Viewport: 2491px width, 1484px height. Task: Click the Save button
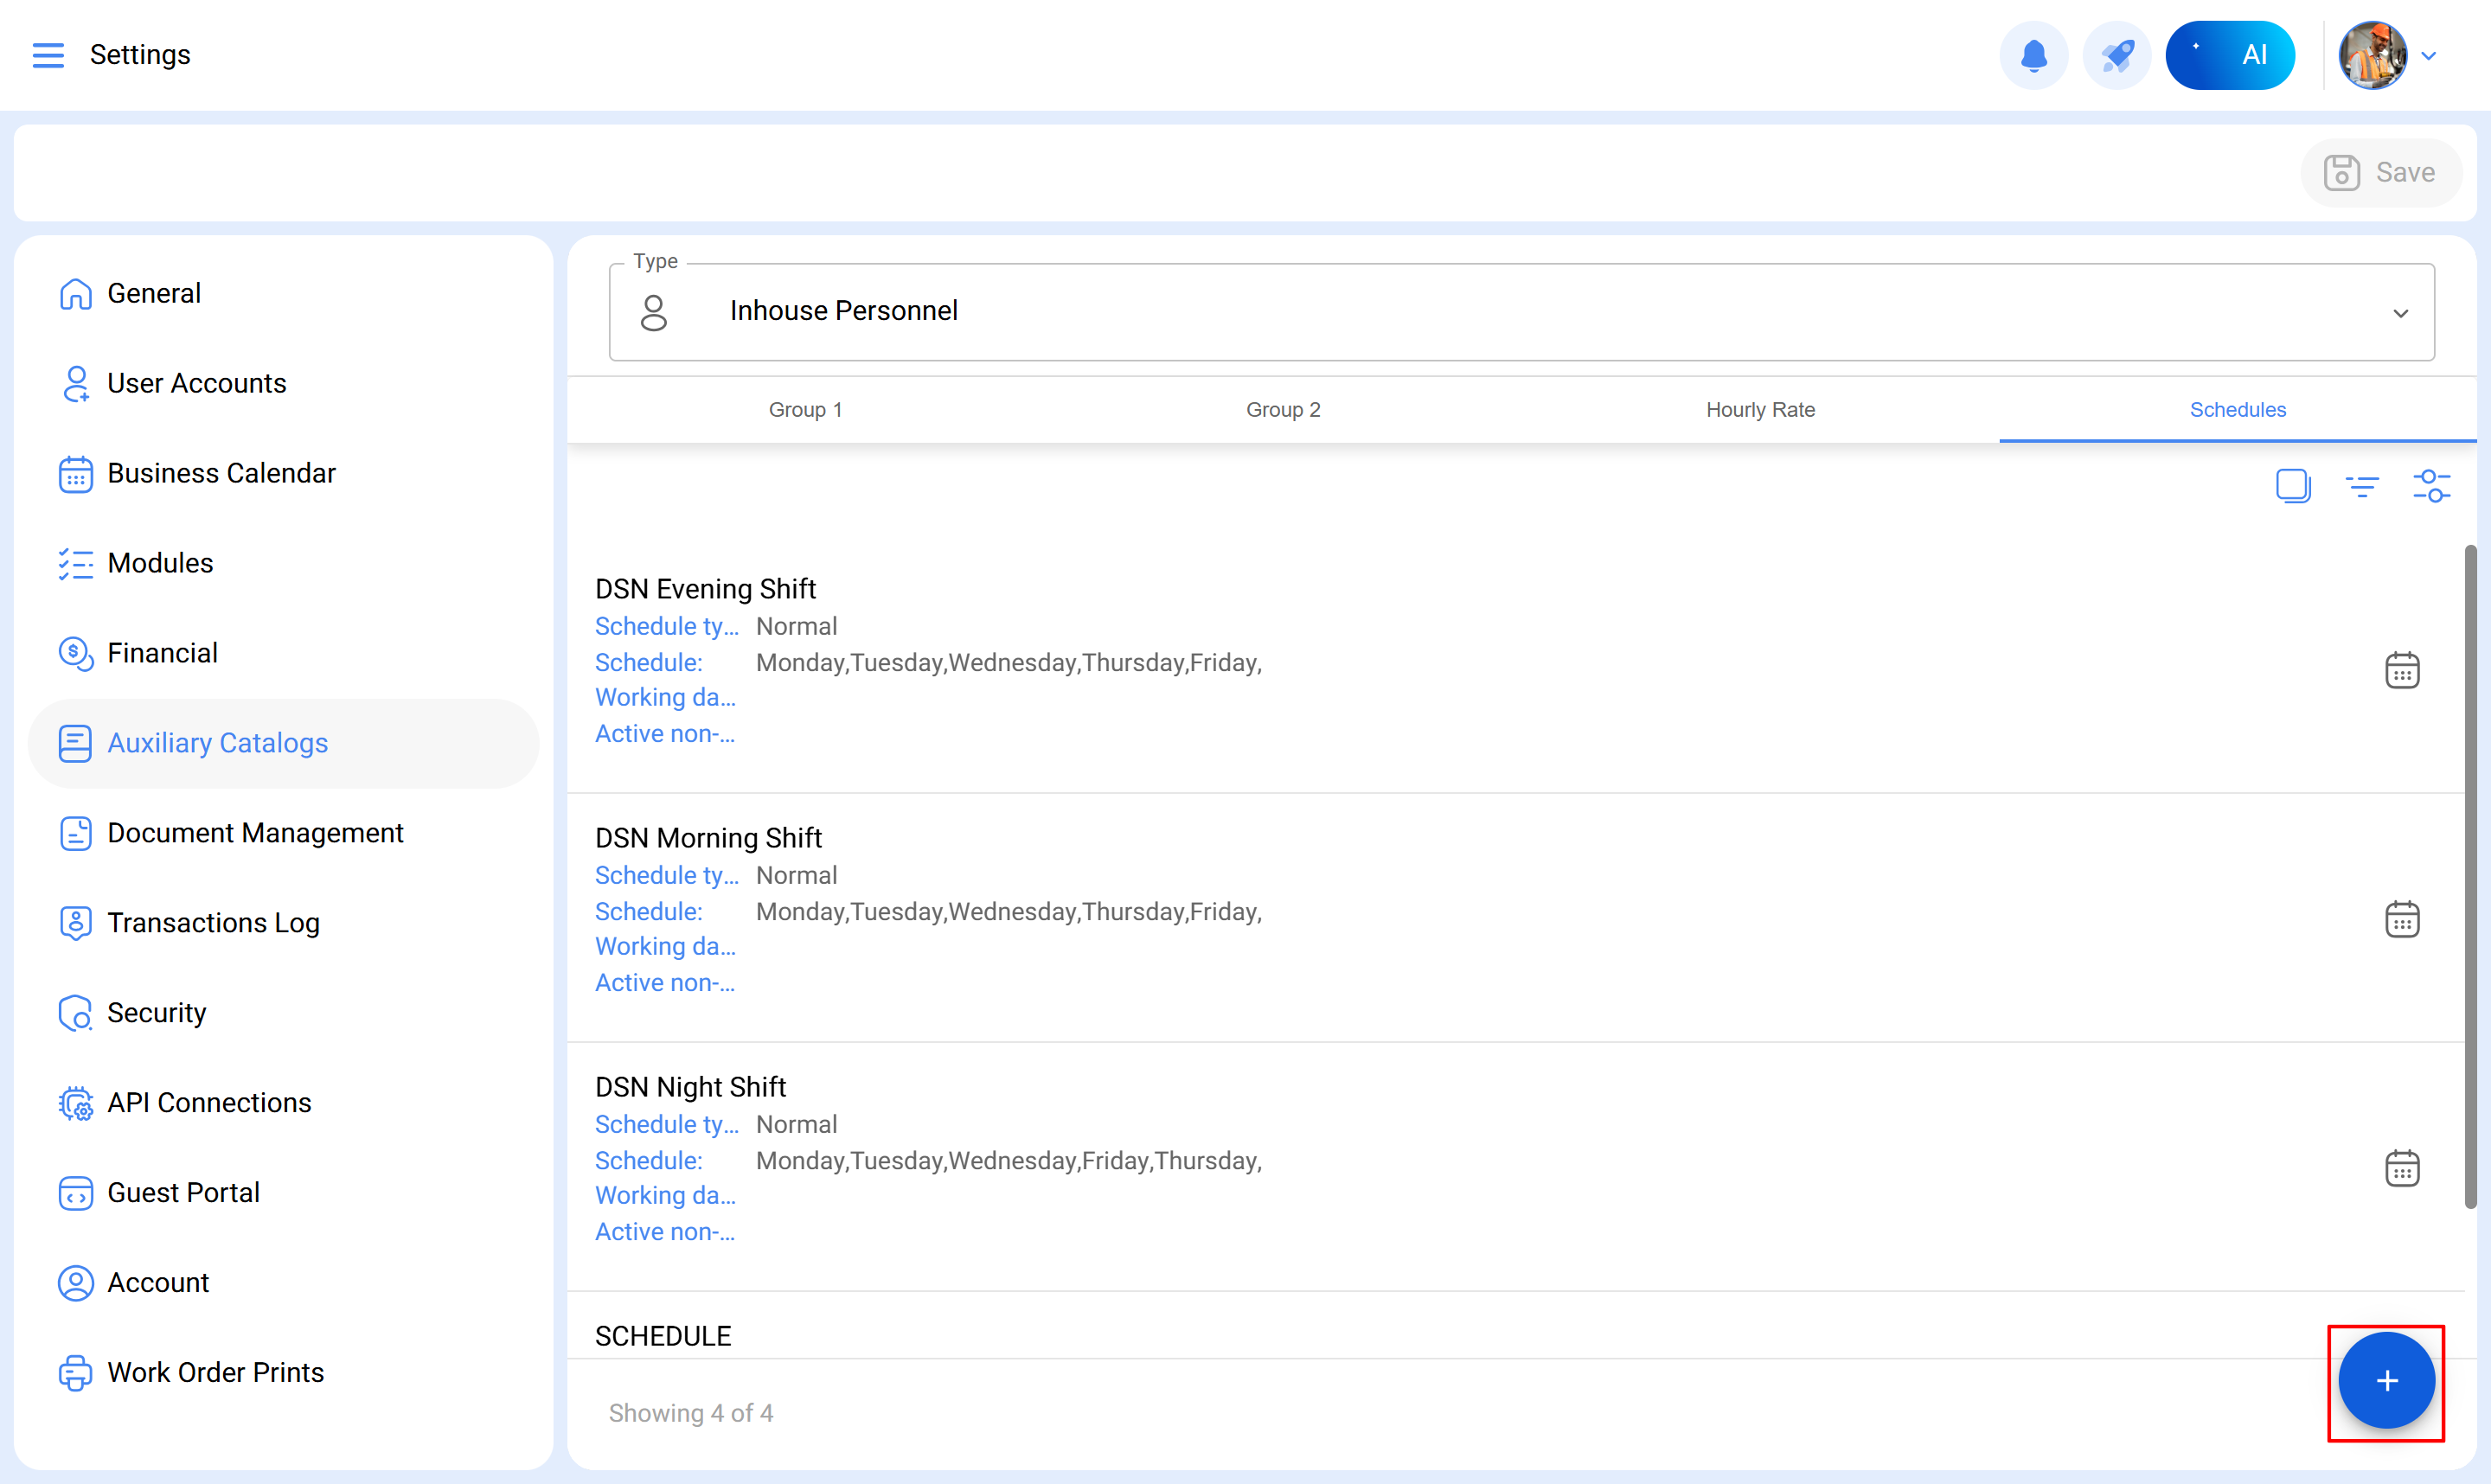pos(2380,173)
